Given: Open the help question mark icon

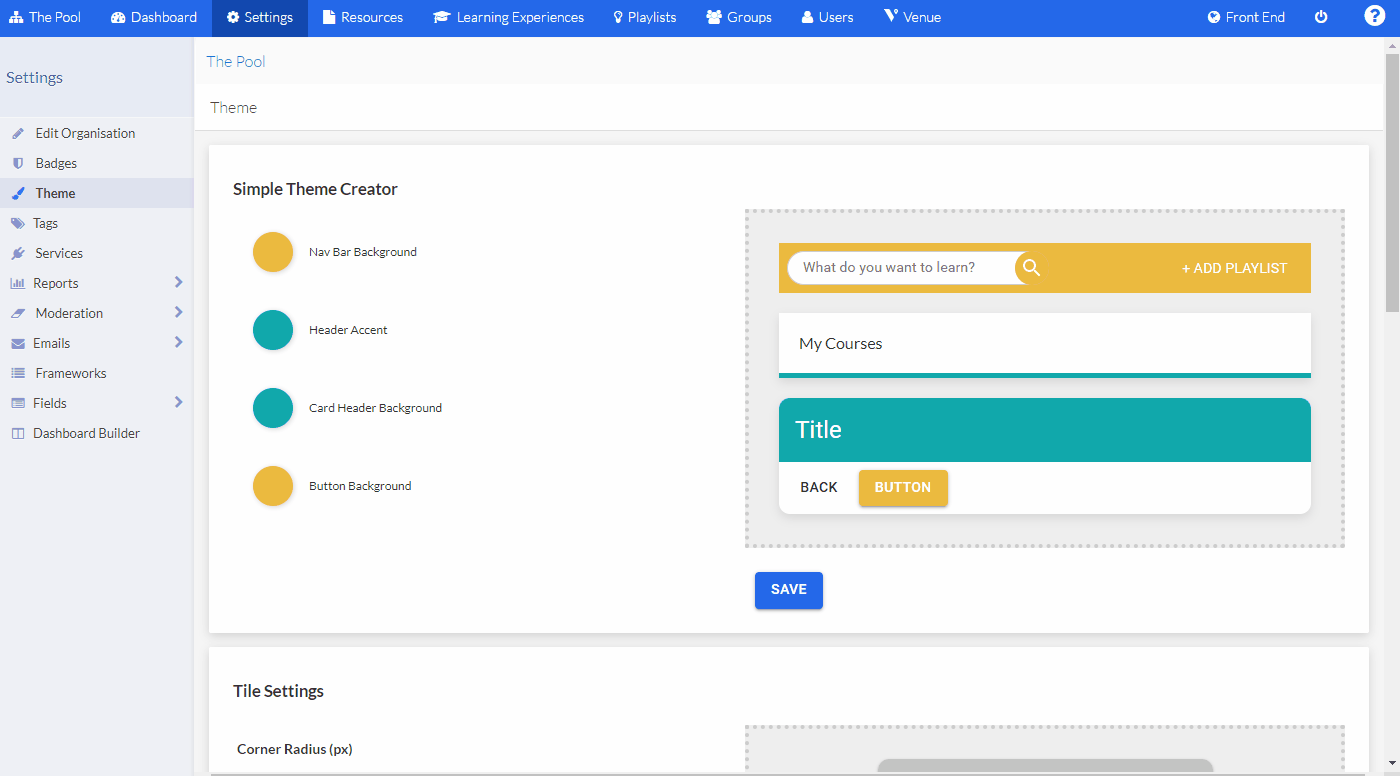Looking at the screenshot, I should [1375, 16].
